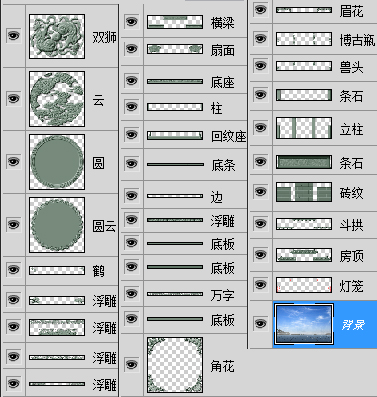Select the layer named 砖纹
Screen dimensions: 377x397
351,193
